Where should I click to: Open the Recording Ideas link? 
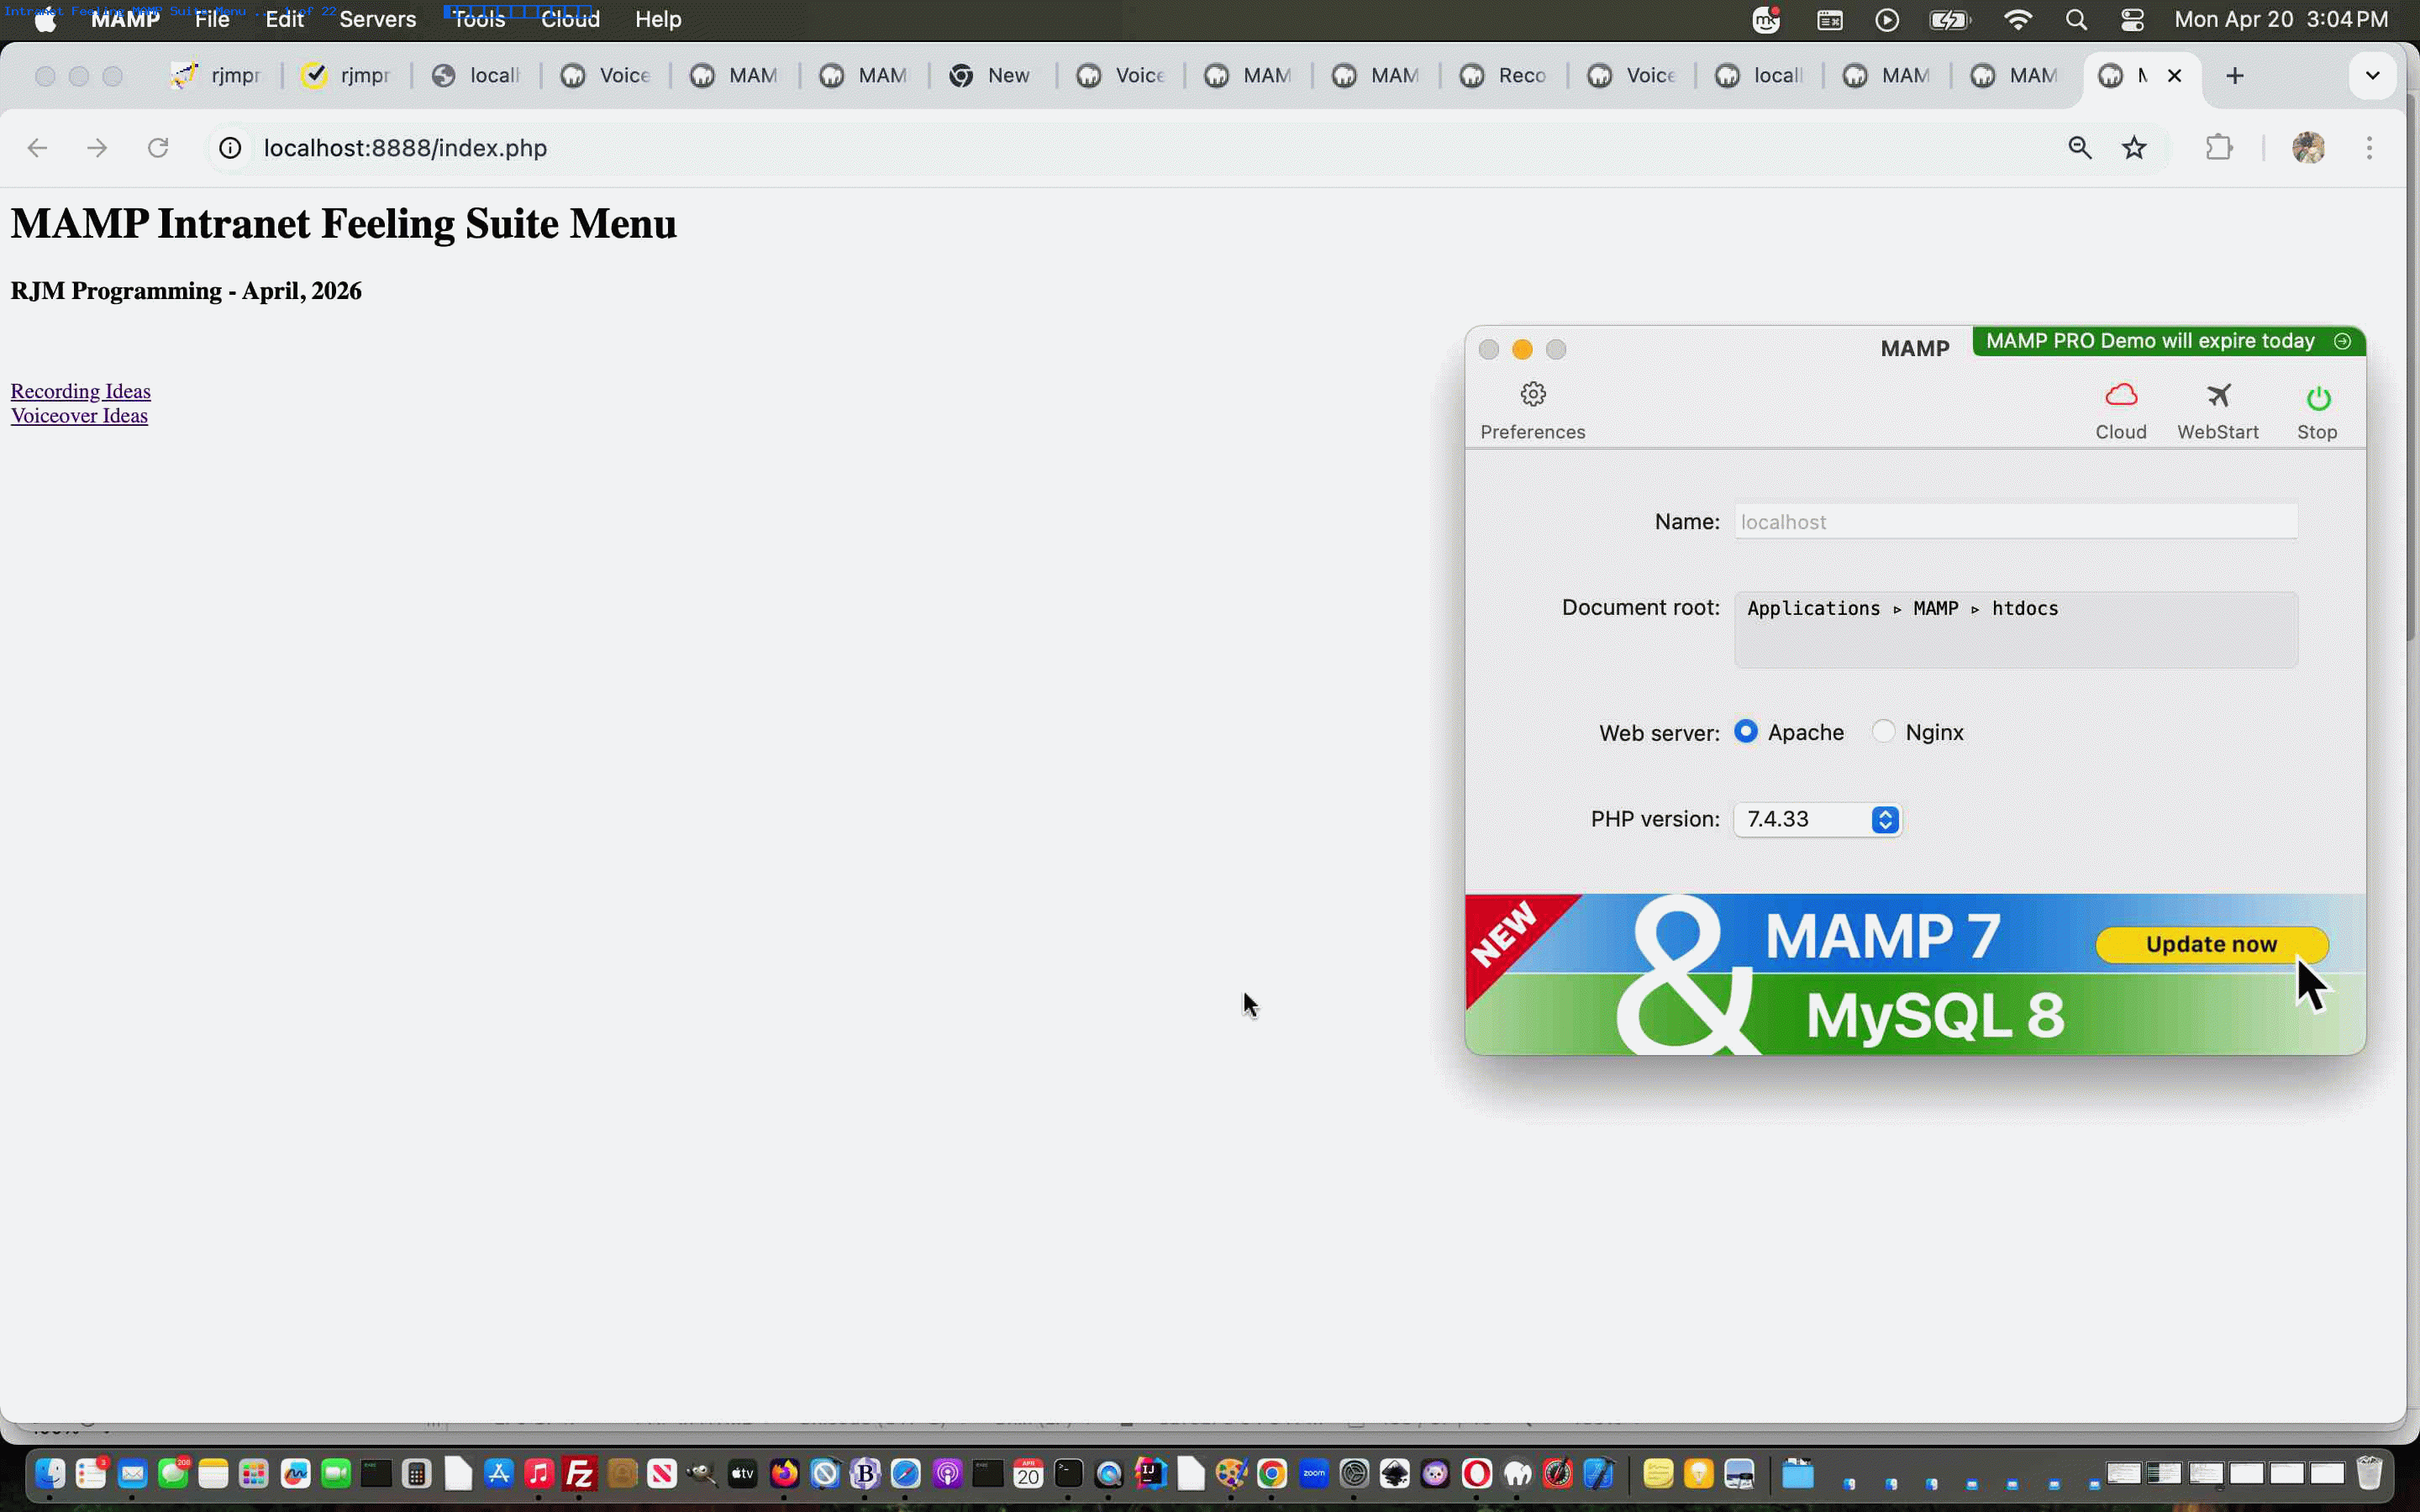tap(80, 391)
